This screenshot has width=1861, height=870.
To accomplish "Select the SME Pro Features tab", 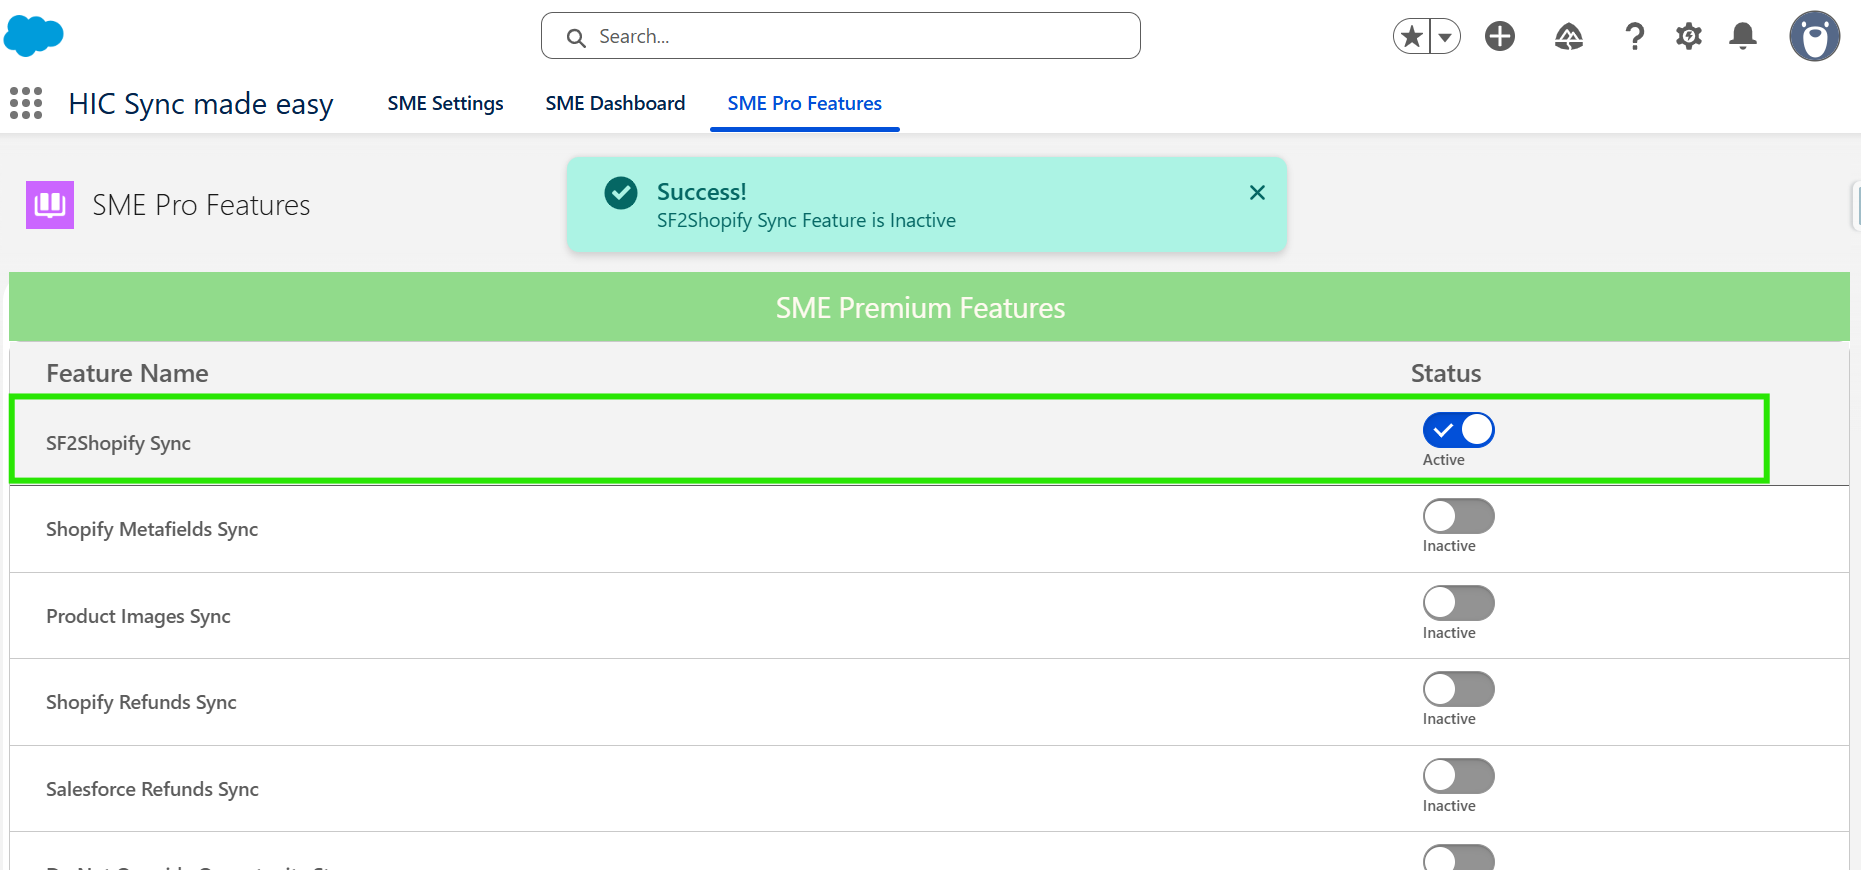I will click(804, 103).
